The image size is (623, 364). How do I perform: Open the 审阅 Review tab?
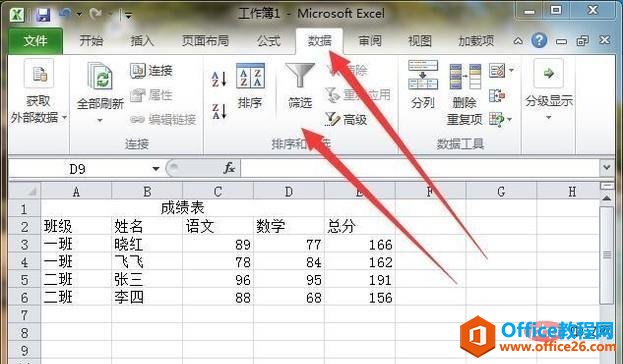[x=370, y=41]
